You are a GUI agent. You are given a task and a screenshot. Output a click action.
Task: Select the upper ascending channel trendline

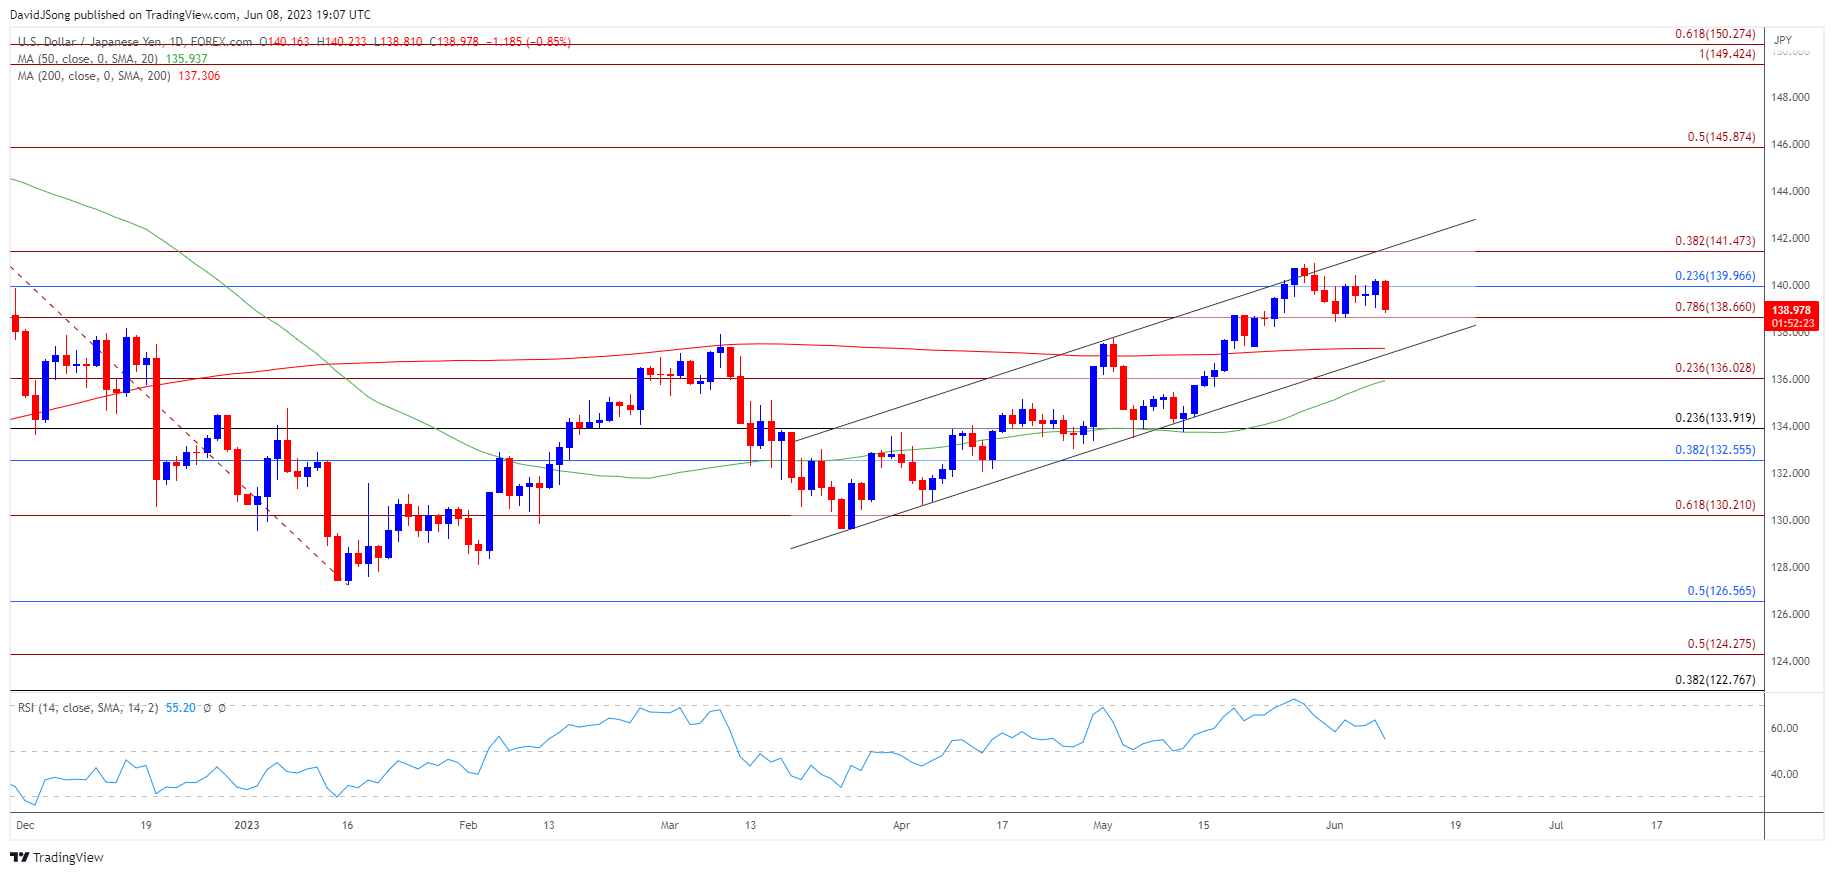coord(1135,330)
